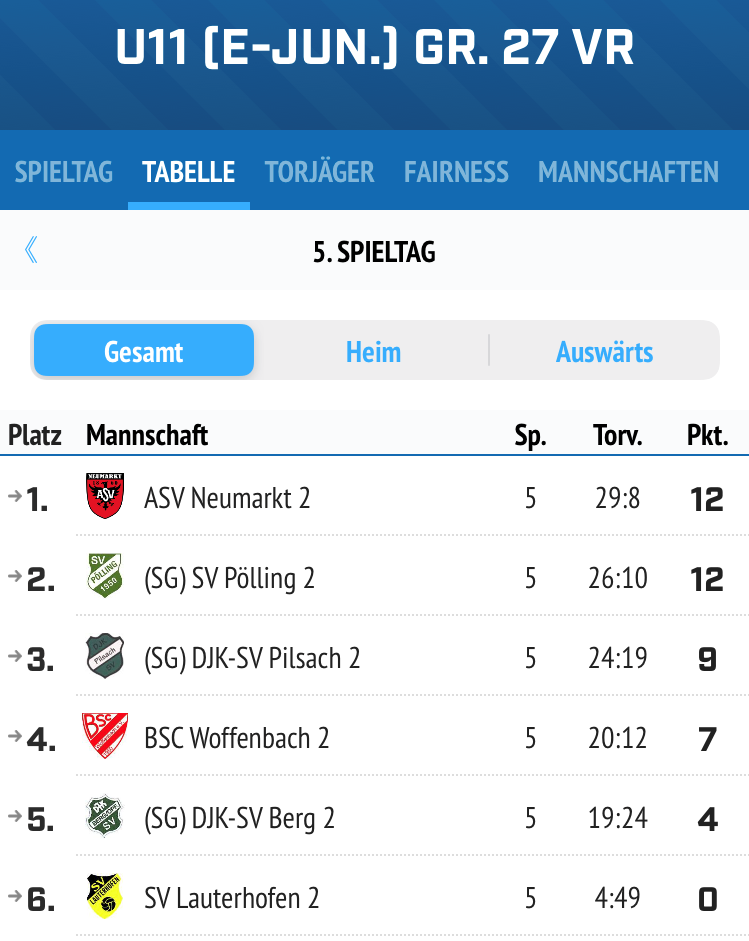Go to previous matchday with double chevron

click(x=31, y=250)
